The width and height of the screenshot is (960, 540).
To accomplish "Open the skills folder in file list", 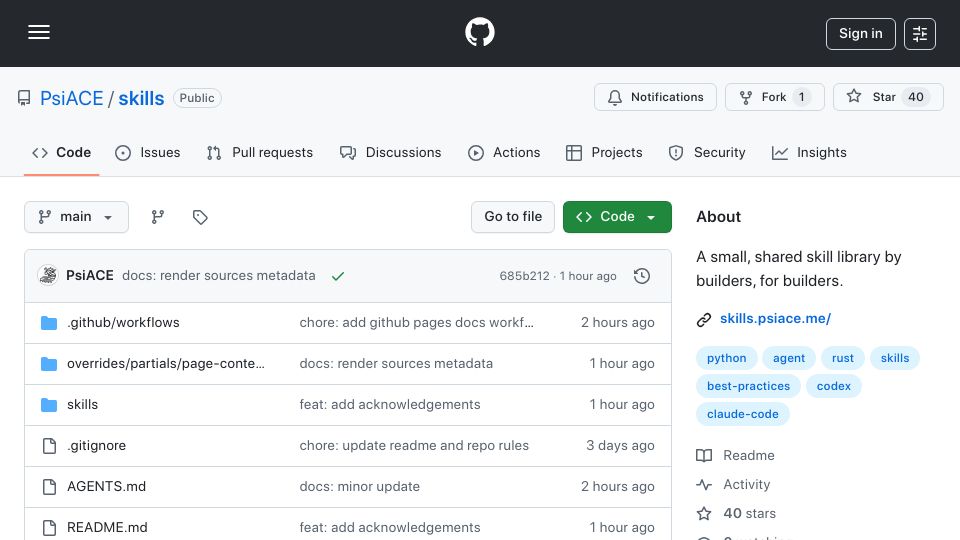I will (x=83, y=405).
